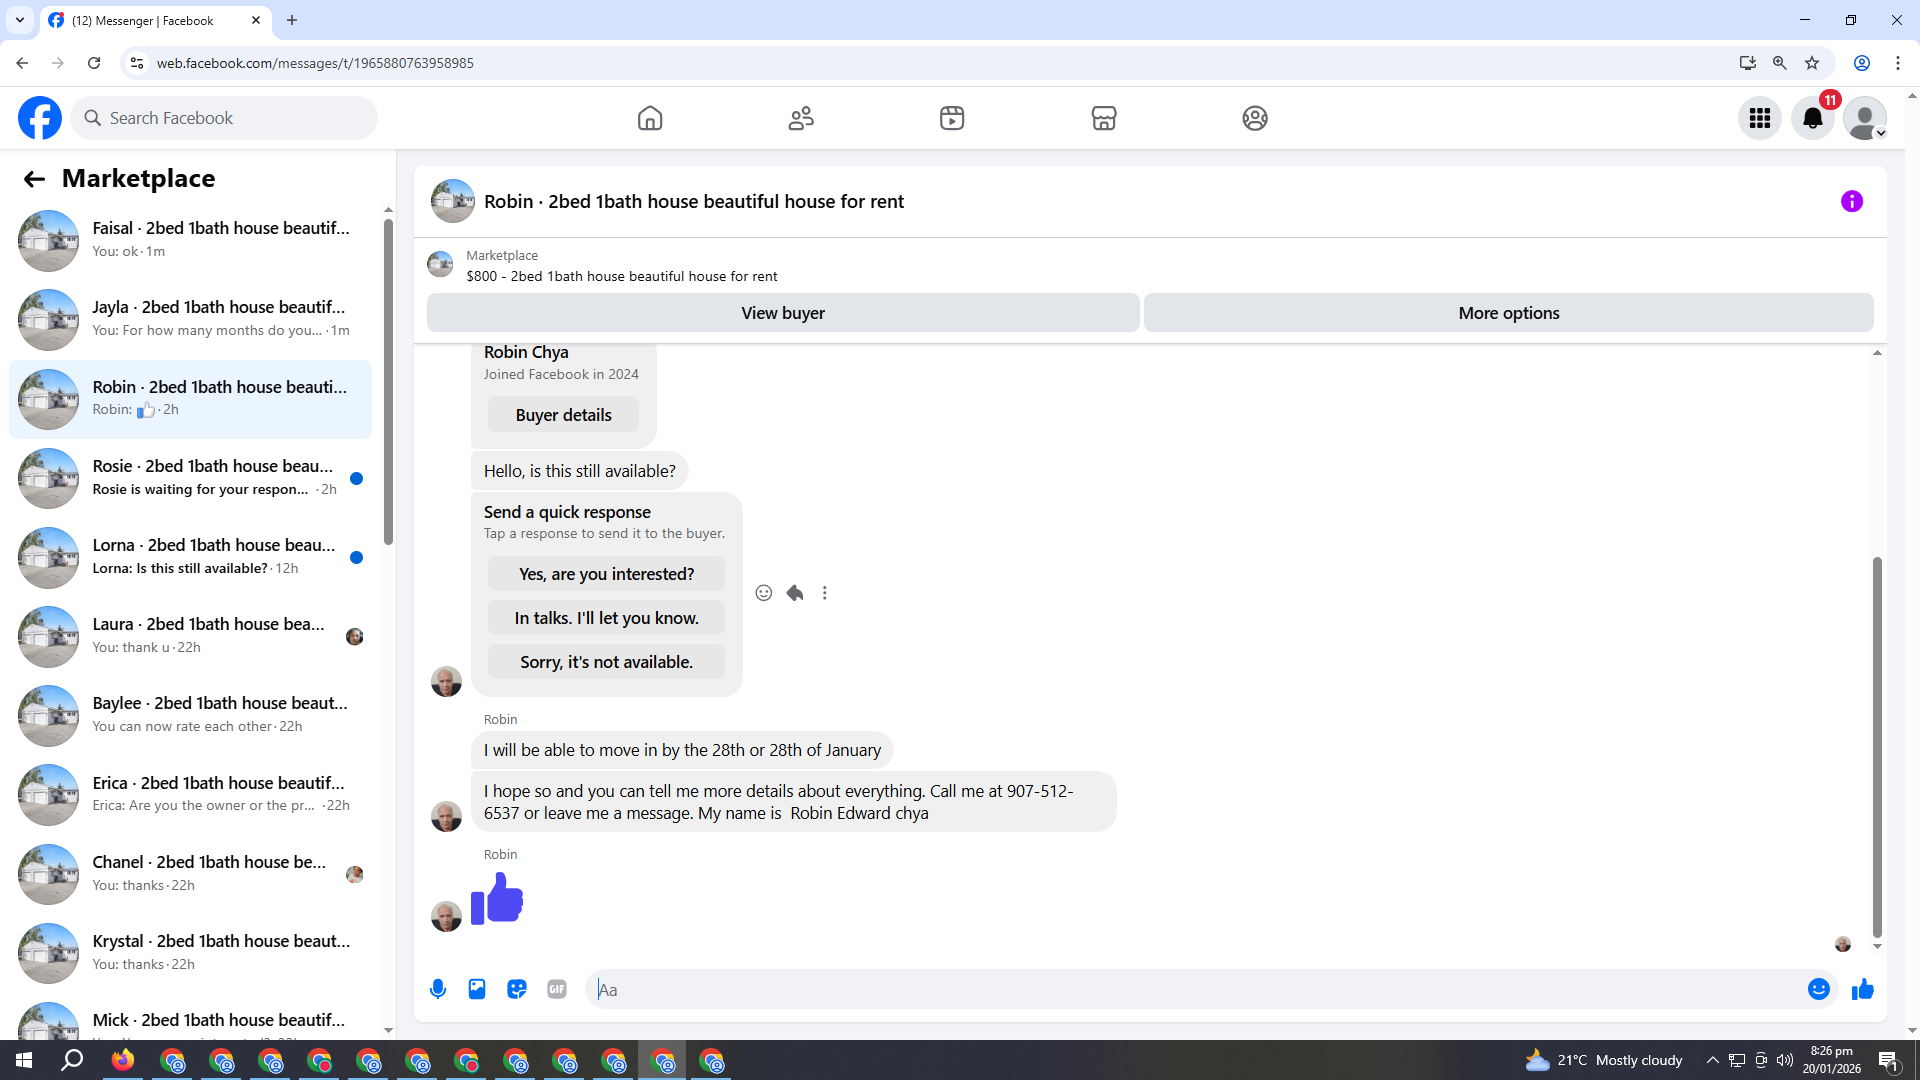Open the Rosie conversation

tap(190, 478)
